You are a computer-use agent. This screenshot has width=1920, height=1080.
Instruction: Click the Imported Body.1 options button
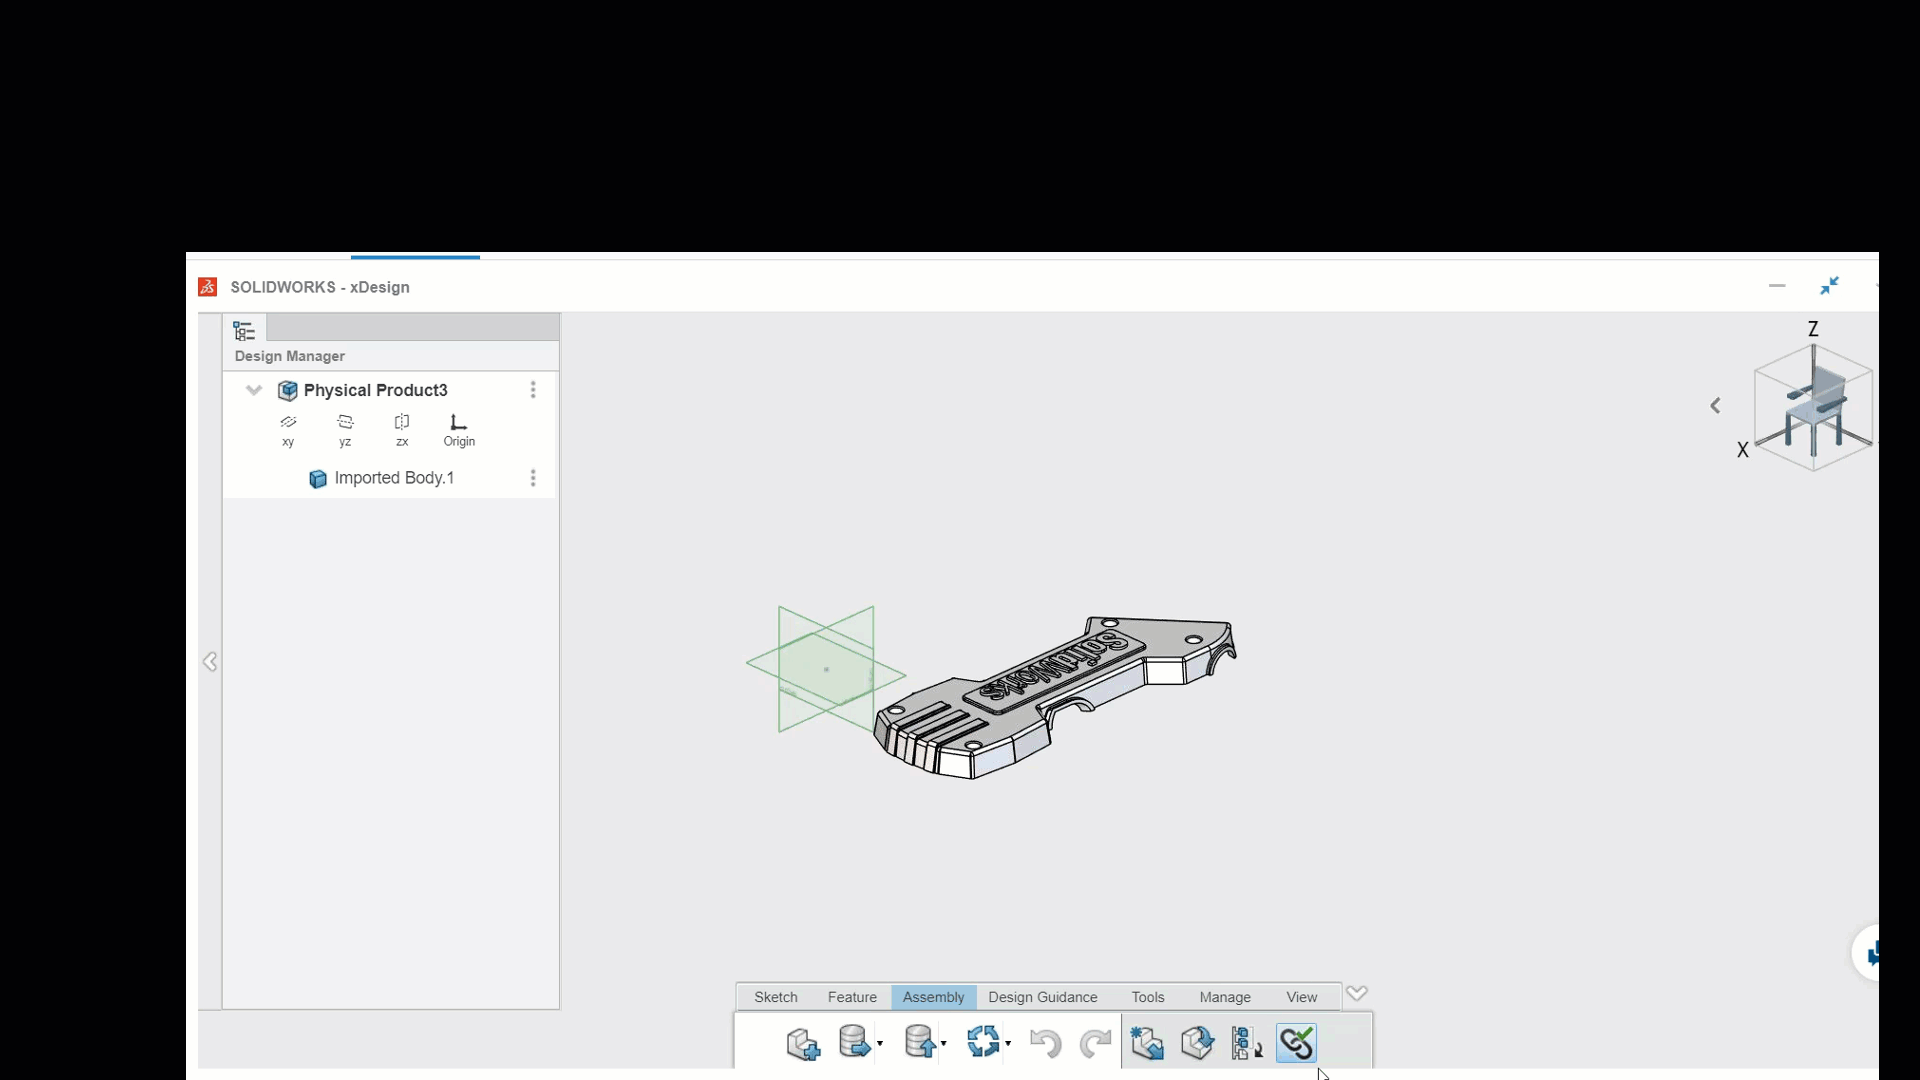point(533,477)
